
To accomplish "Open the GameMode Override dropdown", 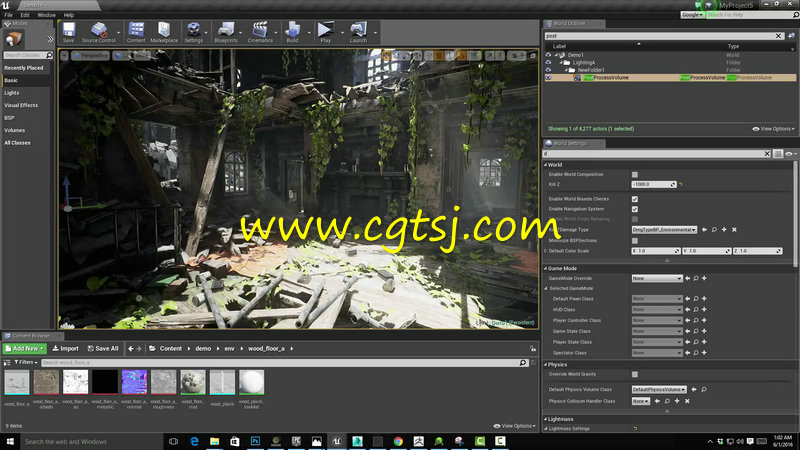I will pos(657,279).
